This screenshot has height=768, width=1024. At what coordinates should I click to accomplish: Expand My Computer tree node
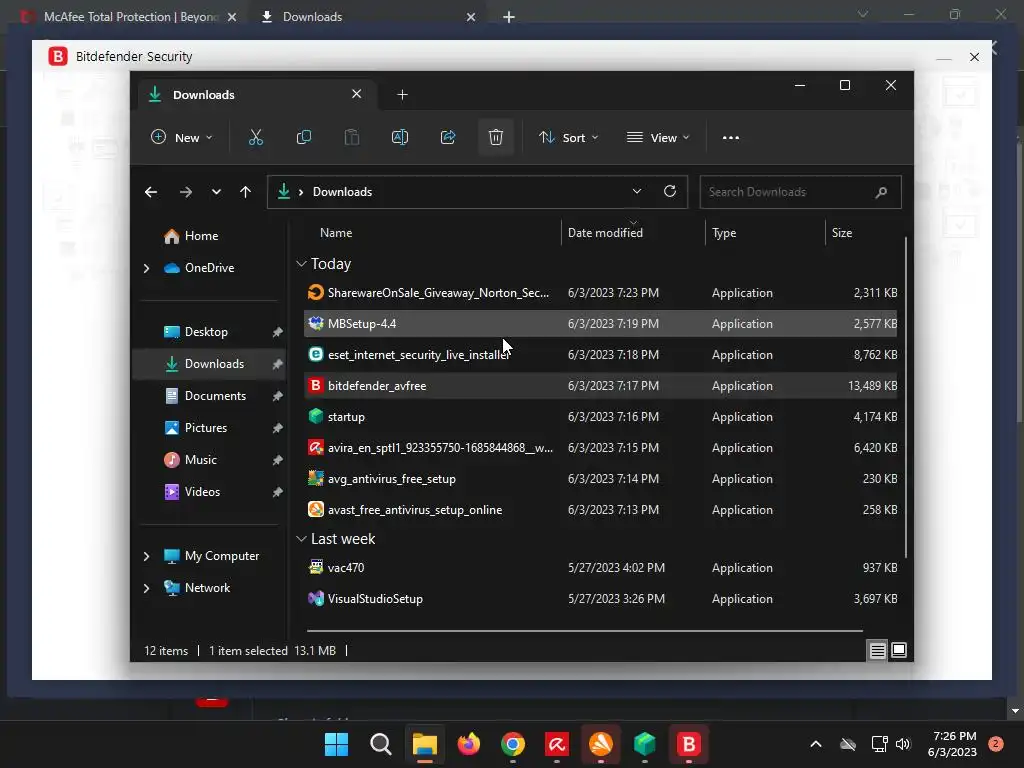pyautogui.click(x=146, y=556)
